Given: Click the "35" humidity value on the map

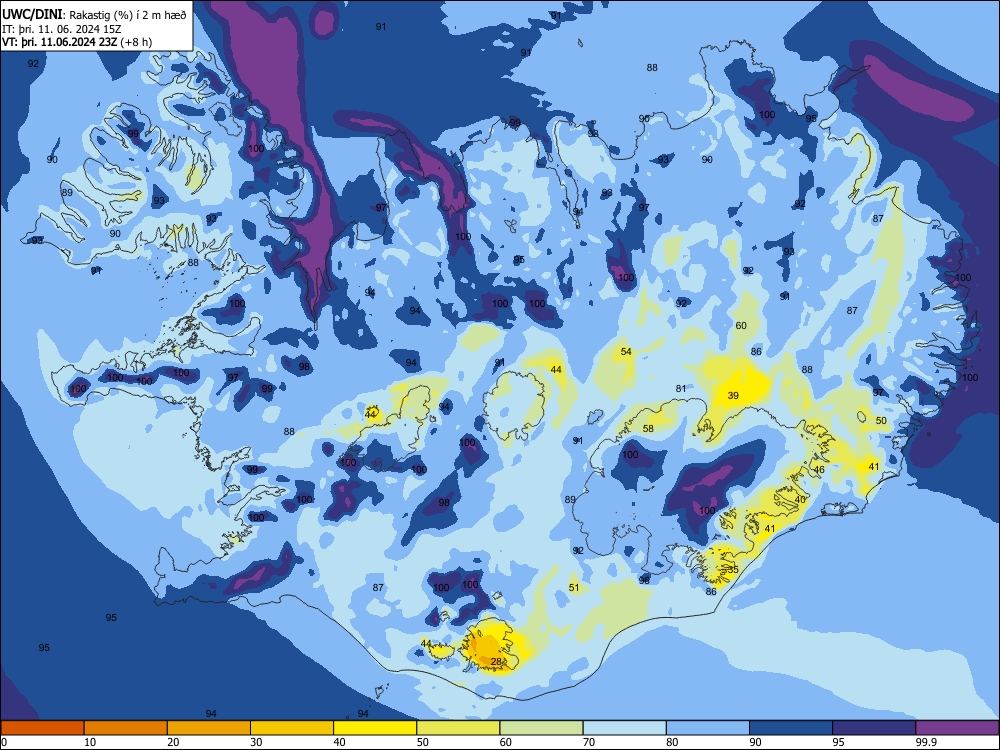Looking at the screenshot, I should coord(733,570).
